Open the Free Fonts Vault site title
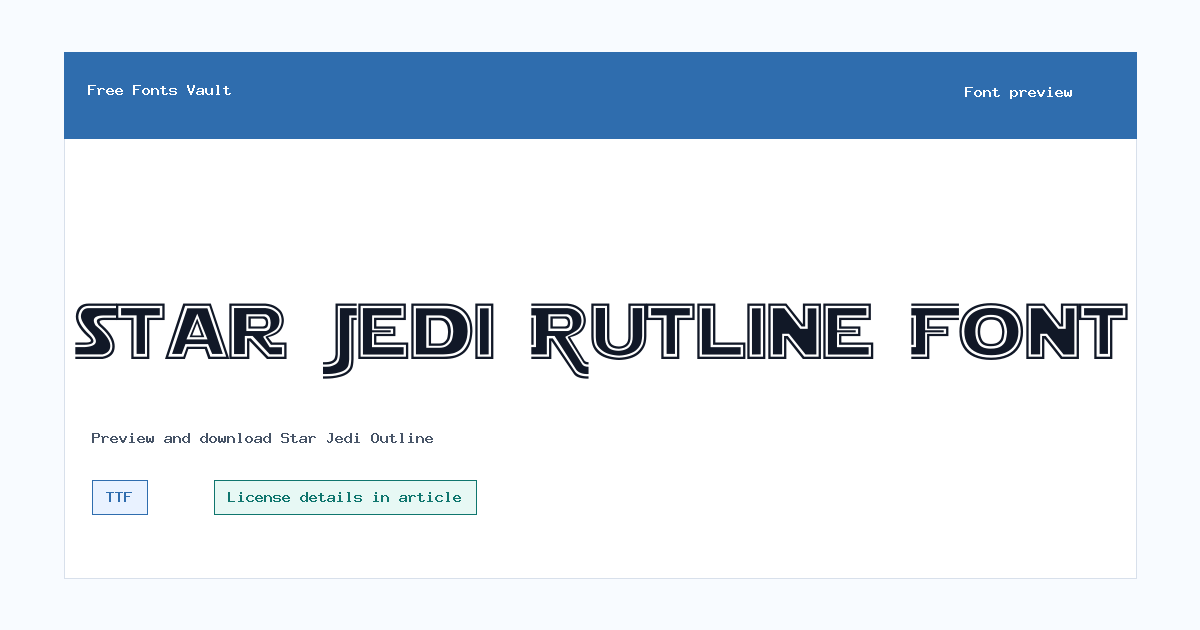 (159, 90)
